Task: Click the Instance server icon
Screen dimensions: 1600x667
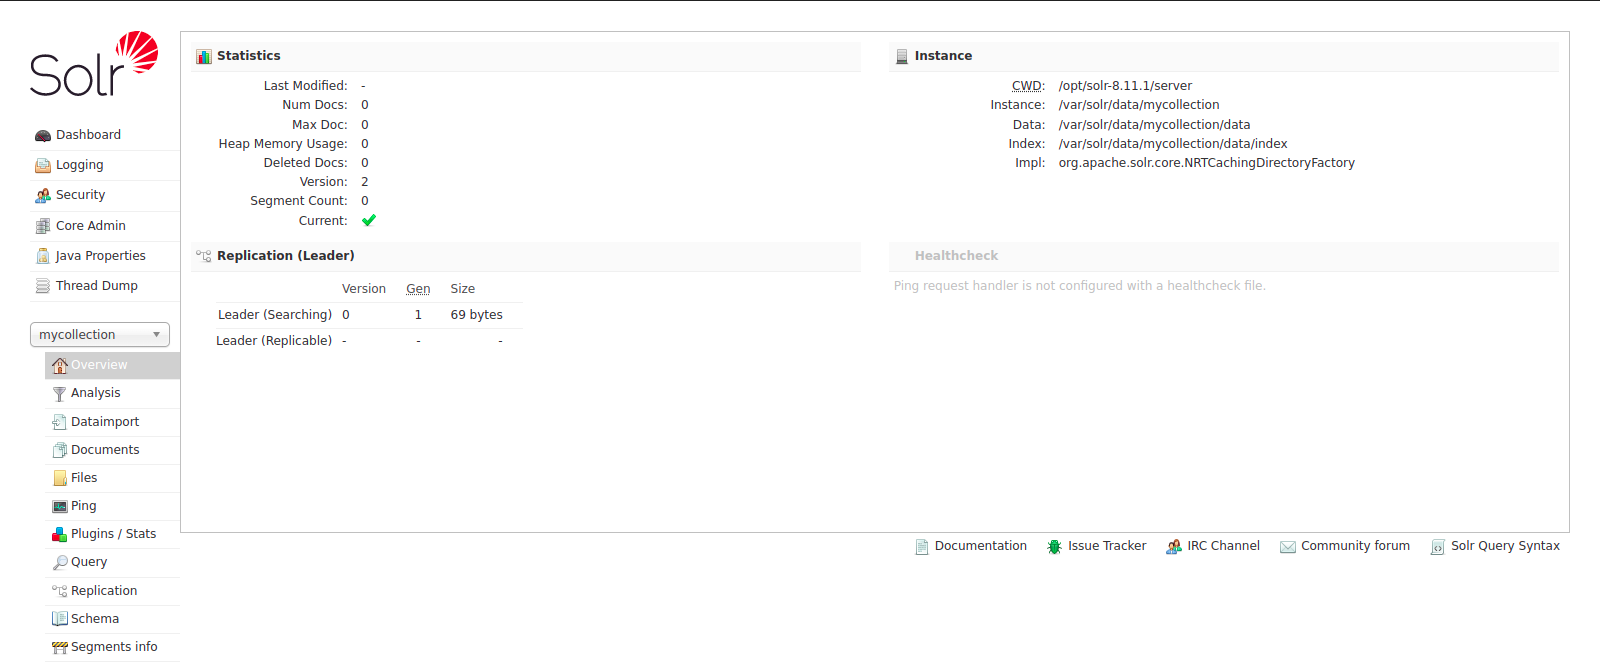Action: [x=902, y=56]
